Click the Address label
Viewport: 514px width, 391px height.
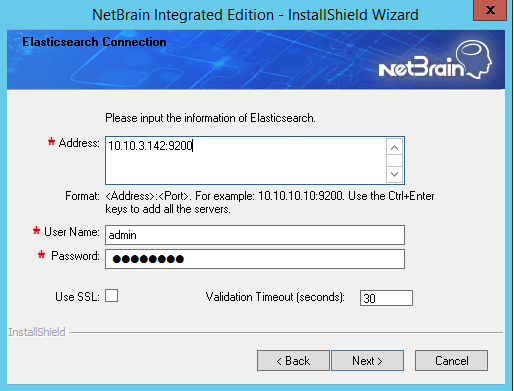(79, 143)
